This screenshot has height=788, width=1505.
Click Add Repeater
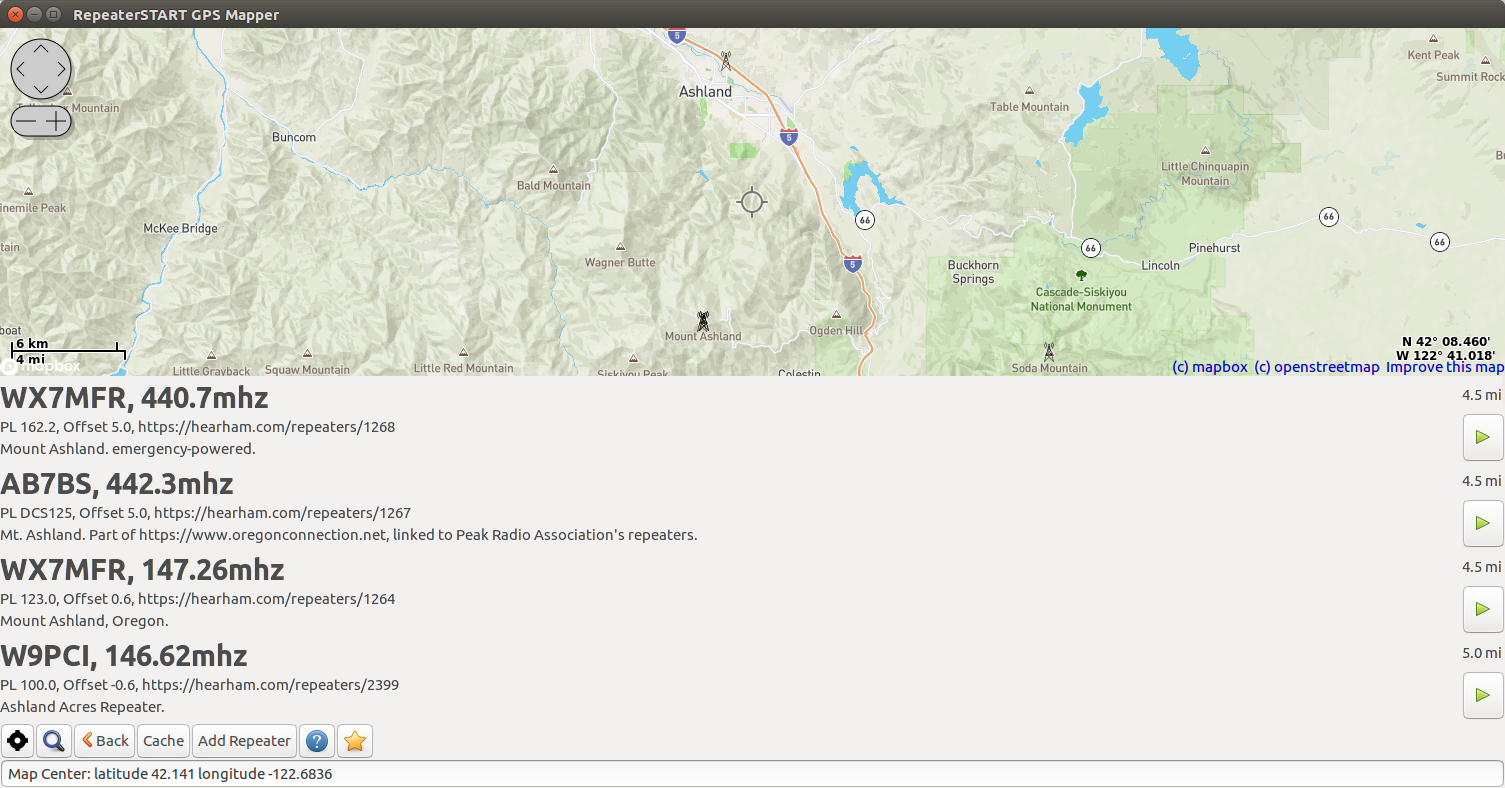pyautogui.click(x=243, y=740)
